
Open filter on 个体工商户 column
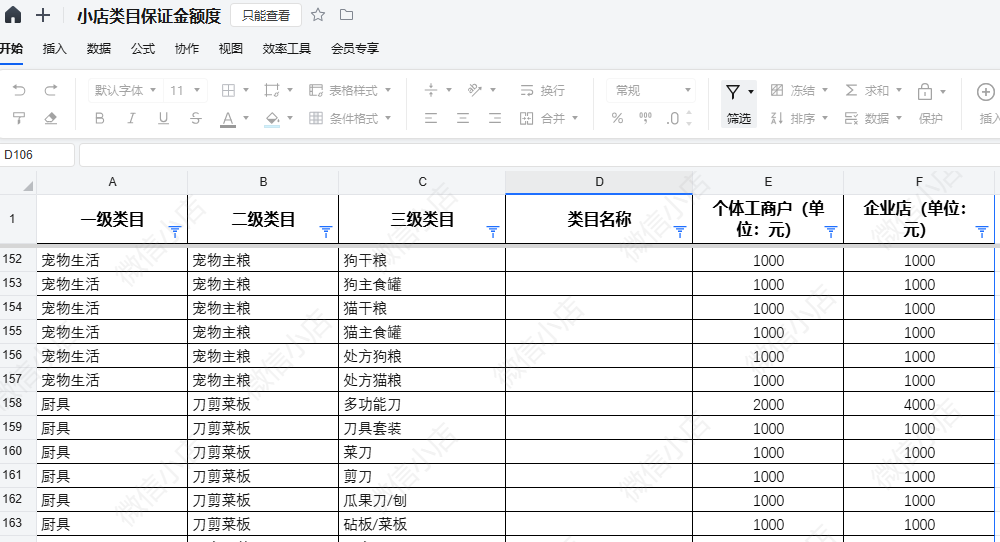(830, 231)
